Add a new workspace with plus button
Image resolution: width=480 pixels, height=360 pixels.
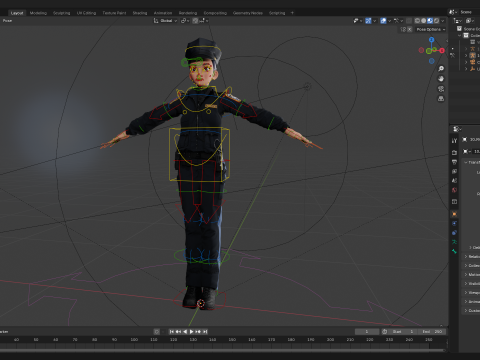[292, 13]
